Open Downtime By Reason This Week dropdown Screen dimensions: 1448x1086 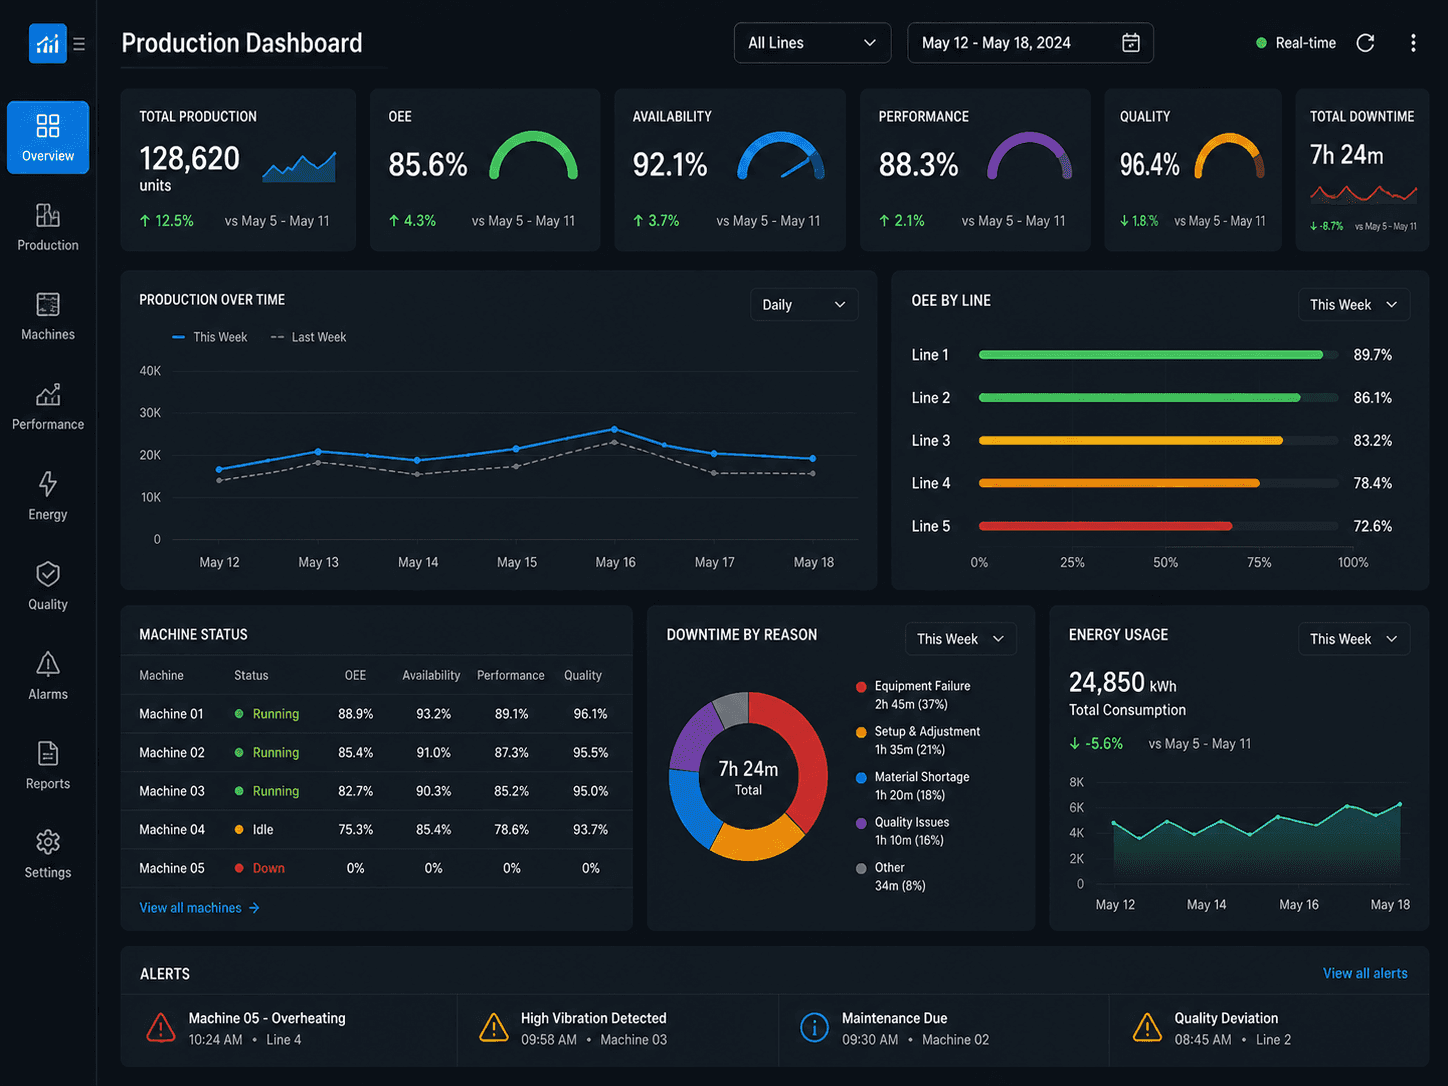coord(960,639)
